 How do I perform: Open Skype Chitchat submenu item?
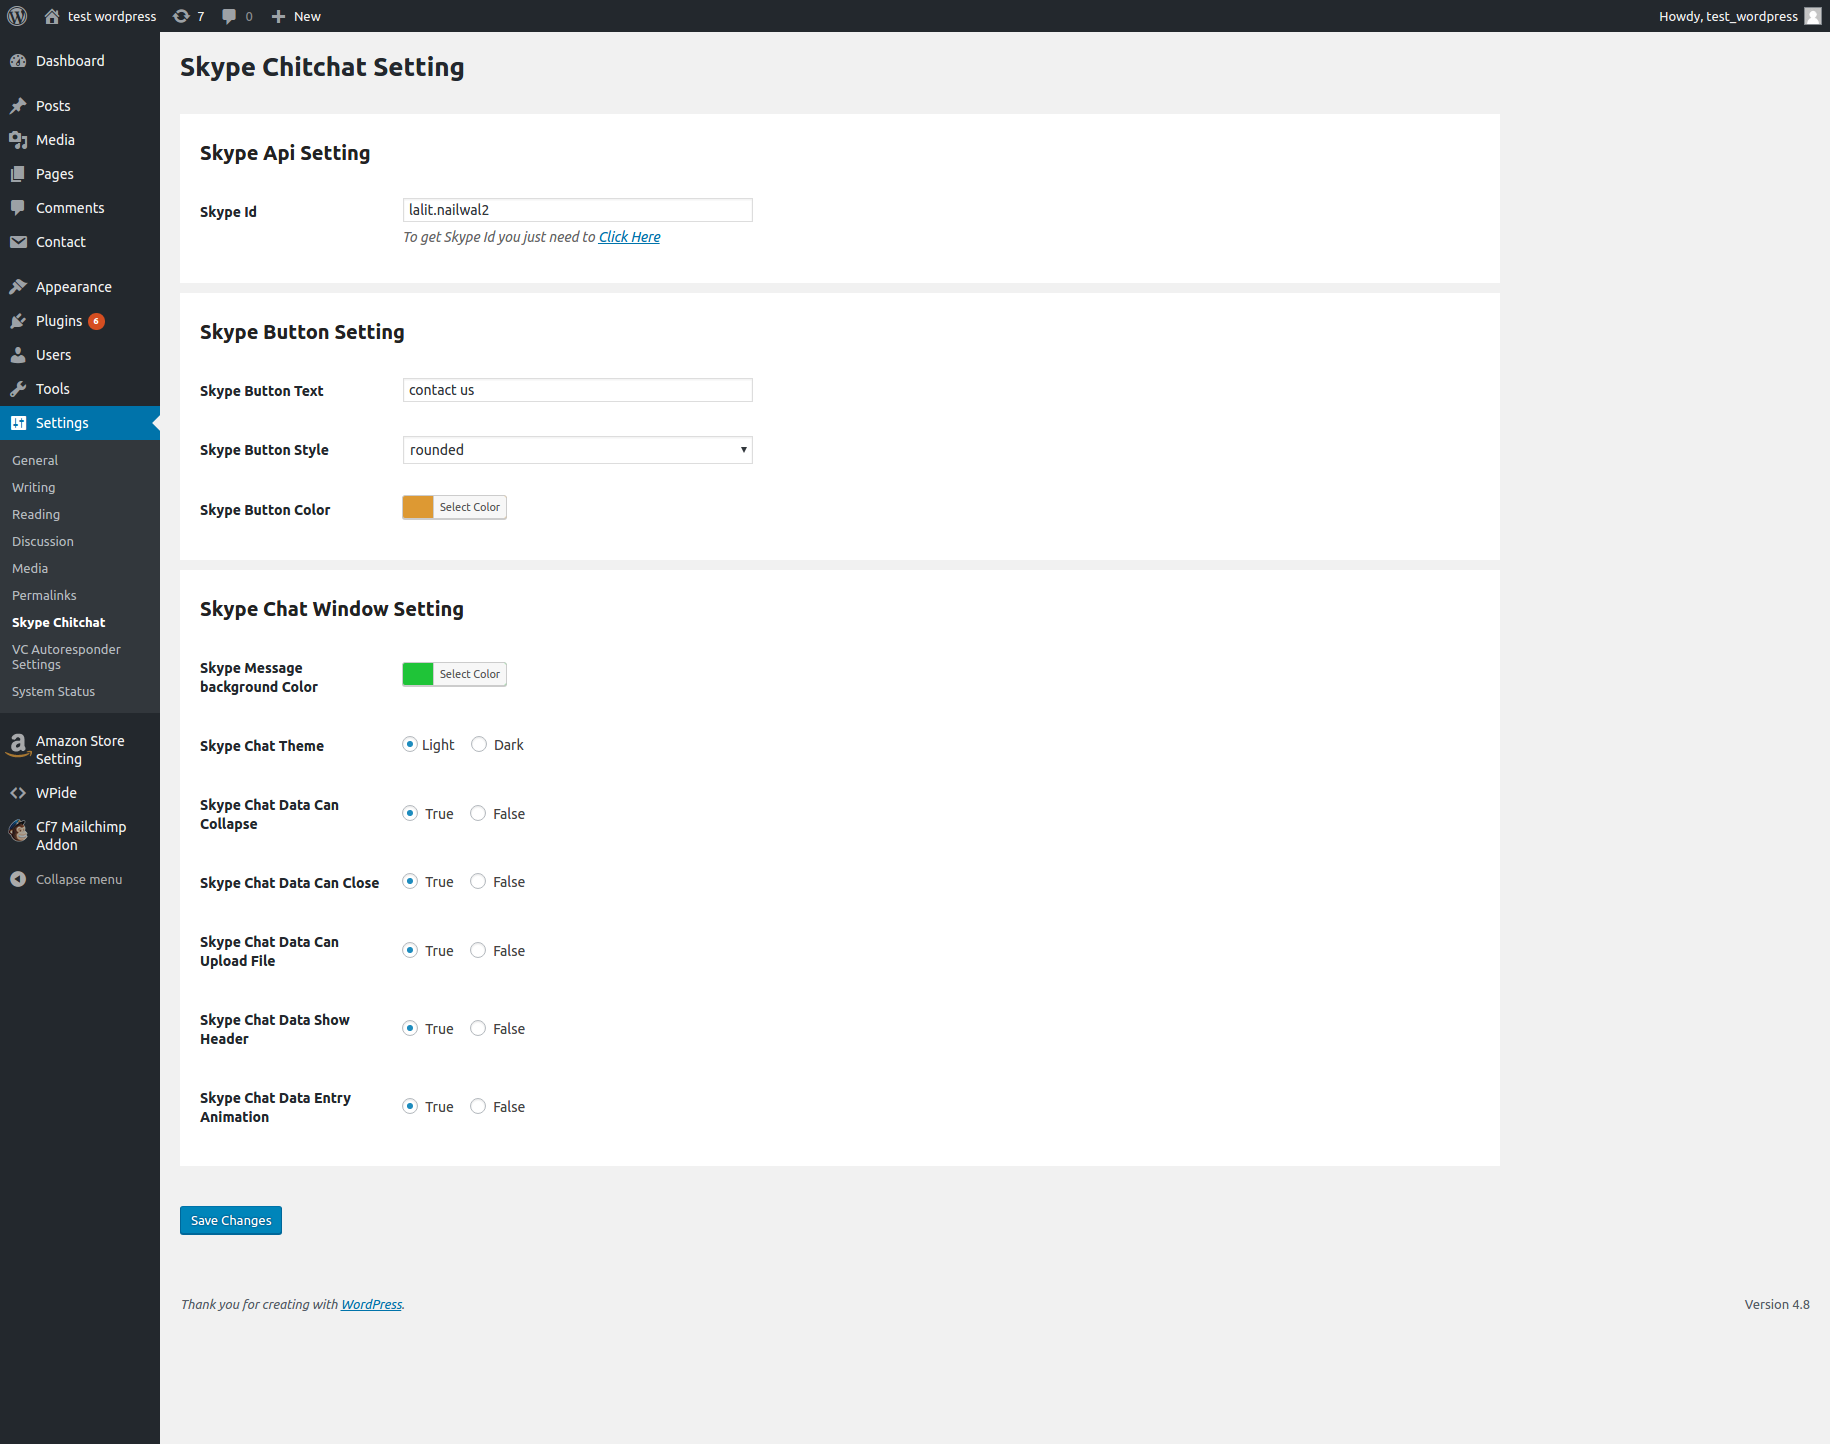(58, 622)
